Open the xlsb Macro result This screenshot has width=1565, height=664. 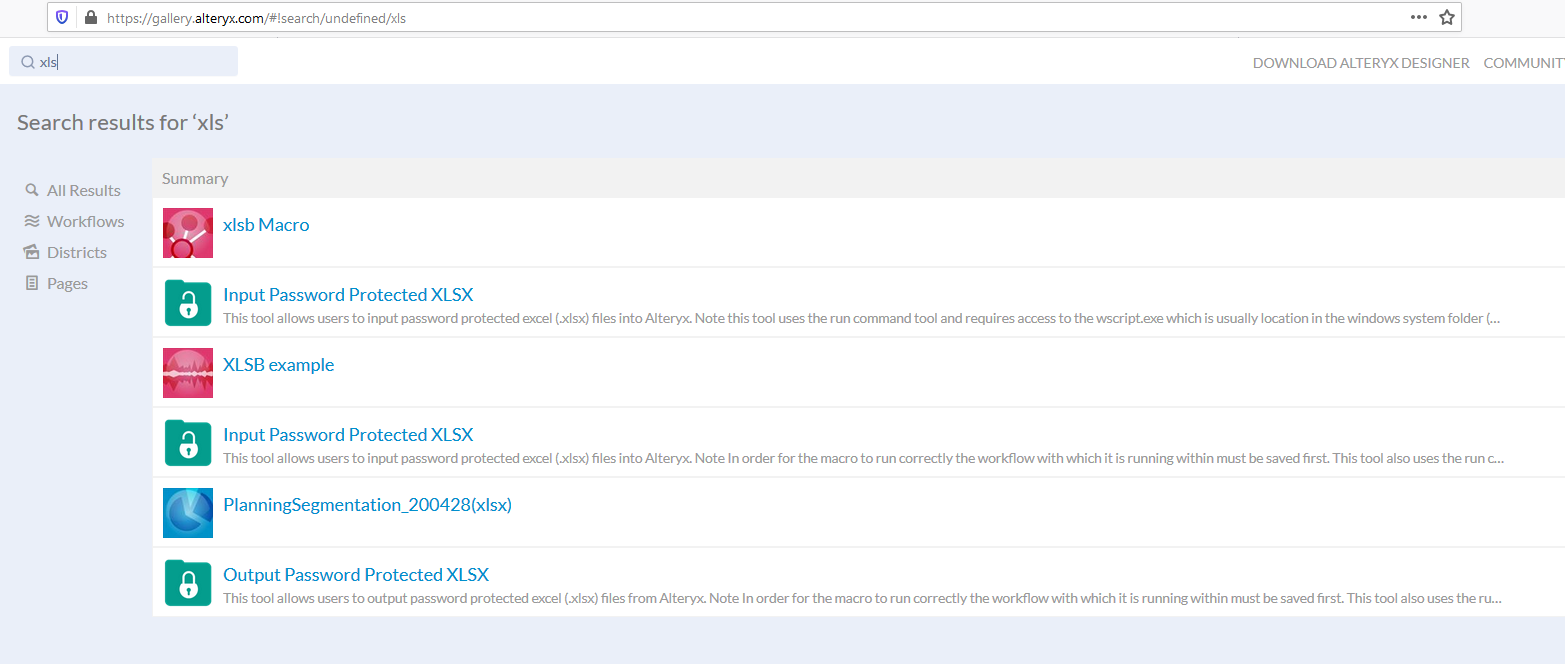tap(266, 225)
